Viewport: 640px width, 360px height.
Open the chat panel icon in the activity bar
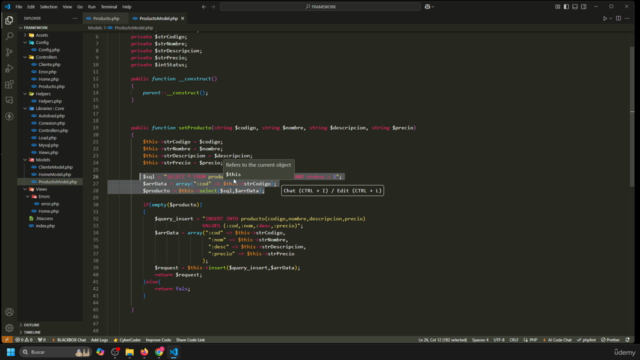[x=9, y=100]
